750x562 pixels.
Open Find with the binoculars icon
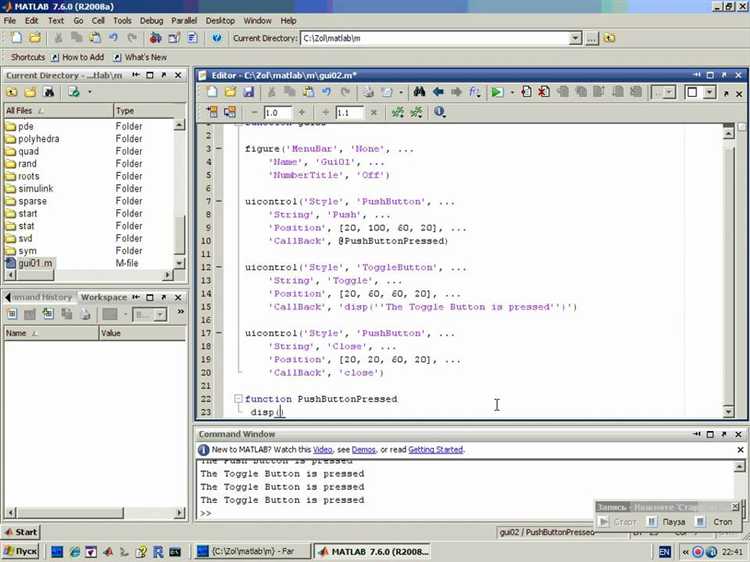(419, 91)
